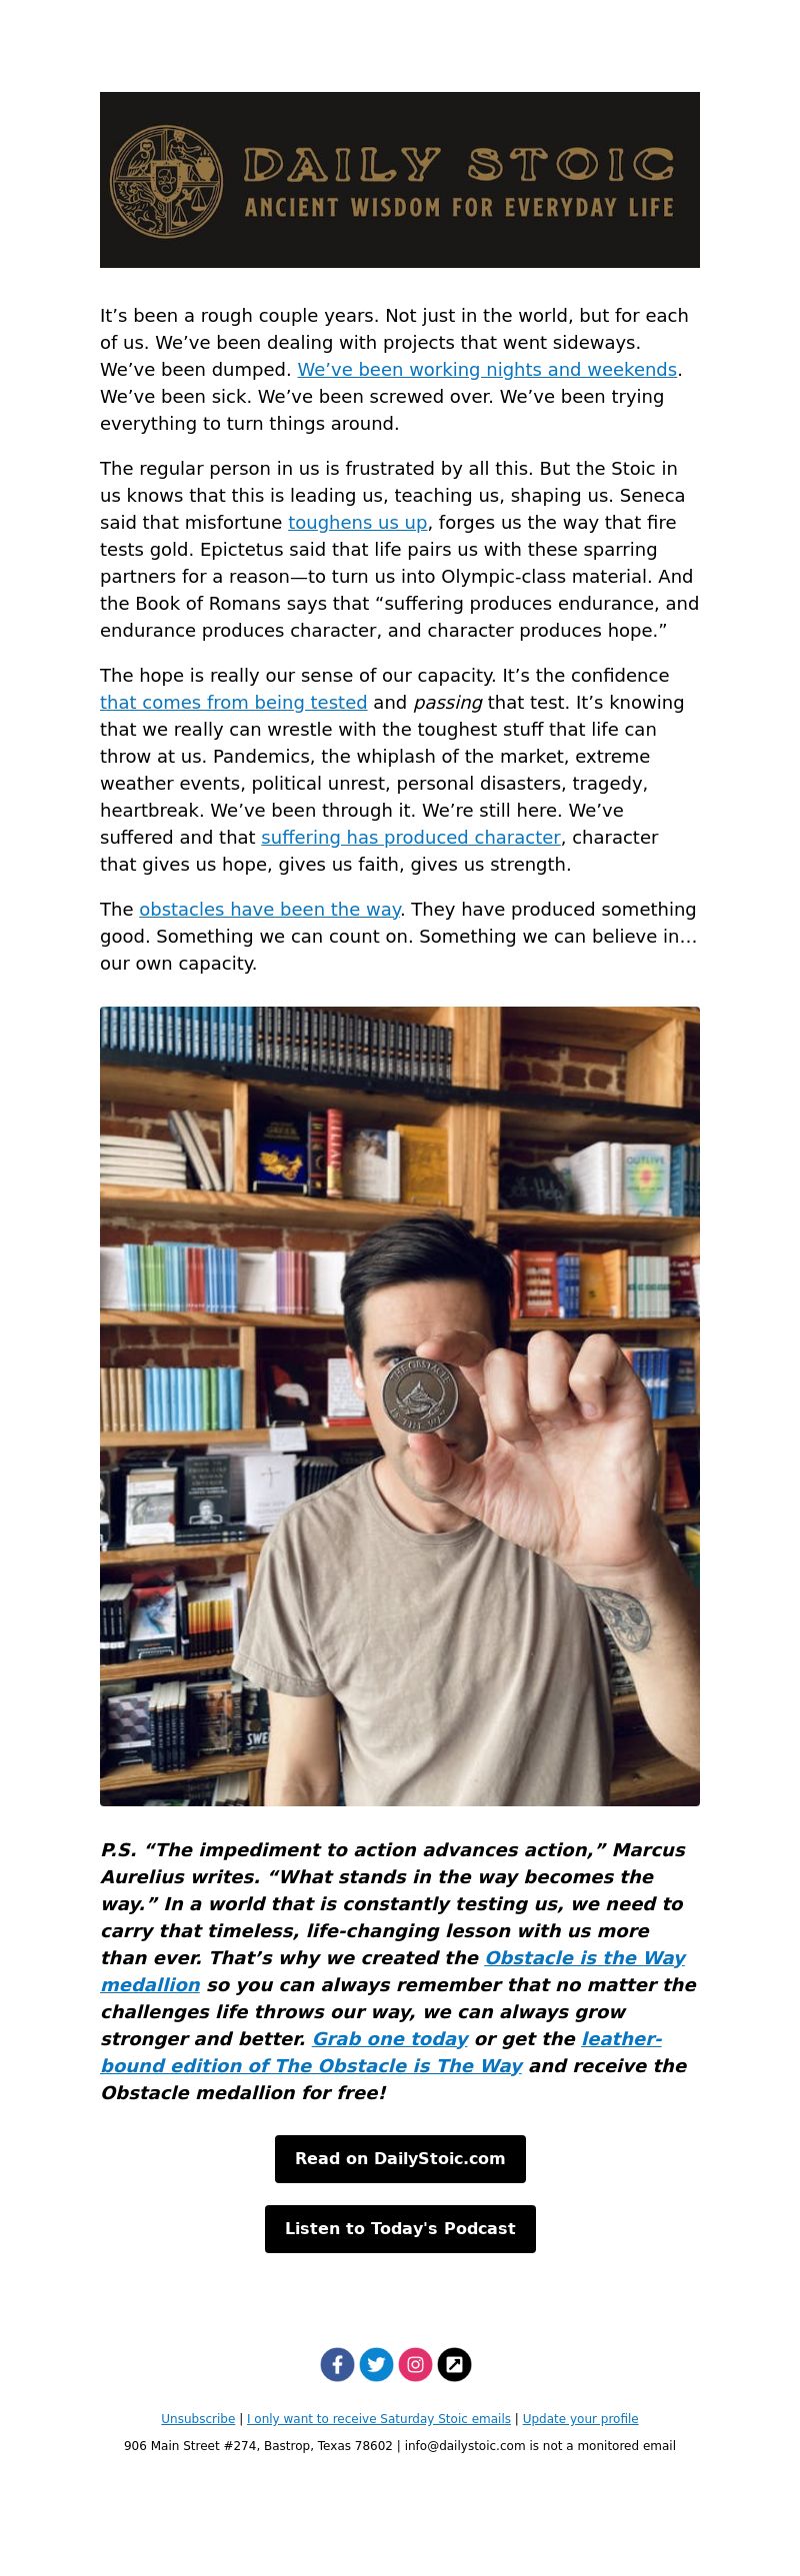Click Update your profile link
This screenshot has width=800, height=2576.
tap(580, 2419)
